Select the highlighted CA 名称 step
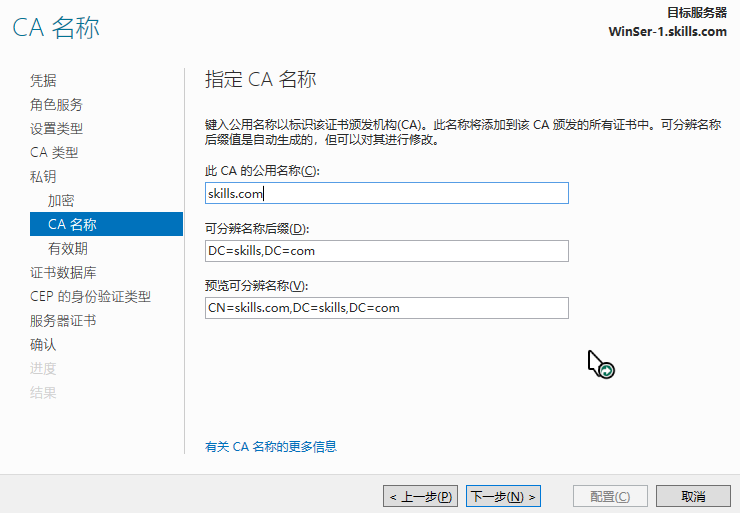 click(72, 224)
